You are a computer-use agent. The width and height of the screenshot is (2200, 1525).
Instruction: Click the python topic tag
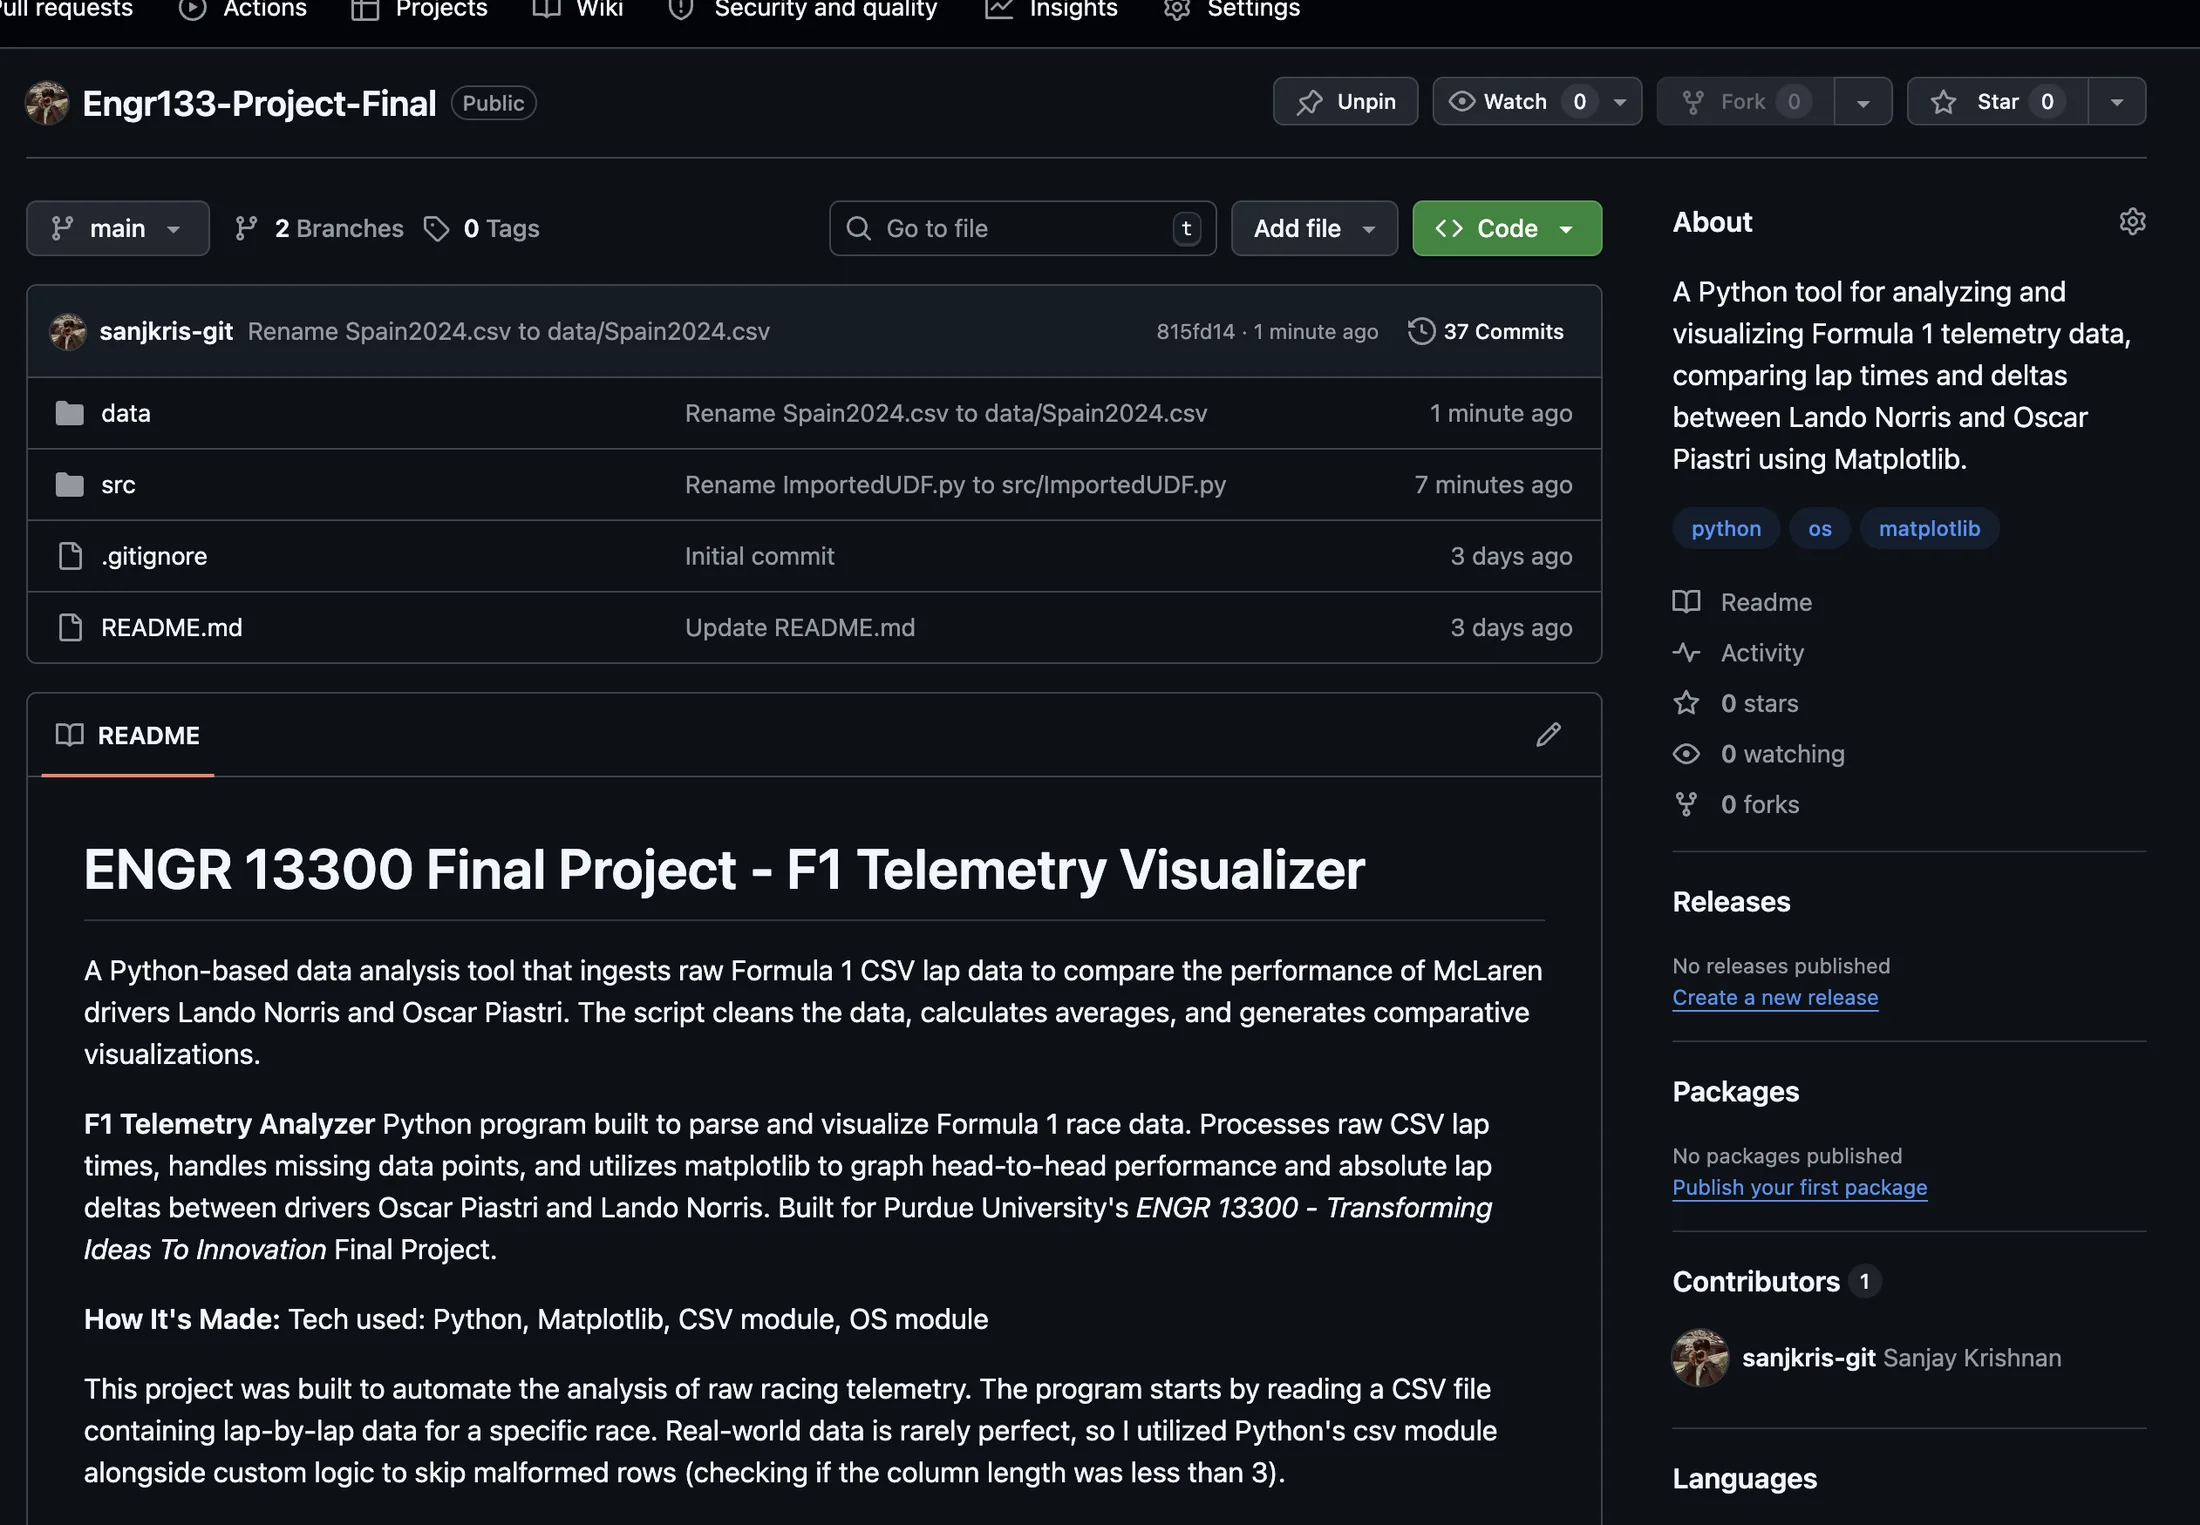pos(1726,529)
